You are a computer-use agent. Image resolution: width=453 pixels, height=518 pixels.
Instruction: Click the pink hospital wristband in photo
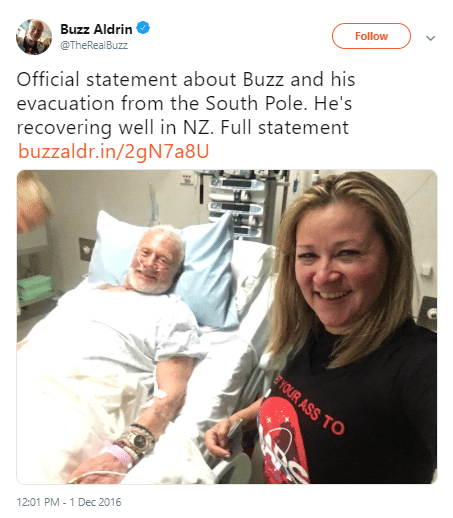point(118,454)
